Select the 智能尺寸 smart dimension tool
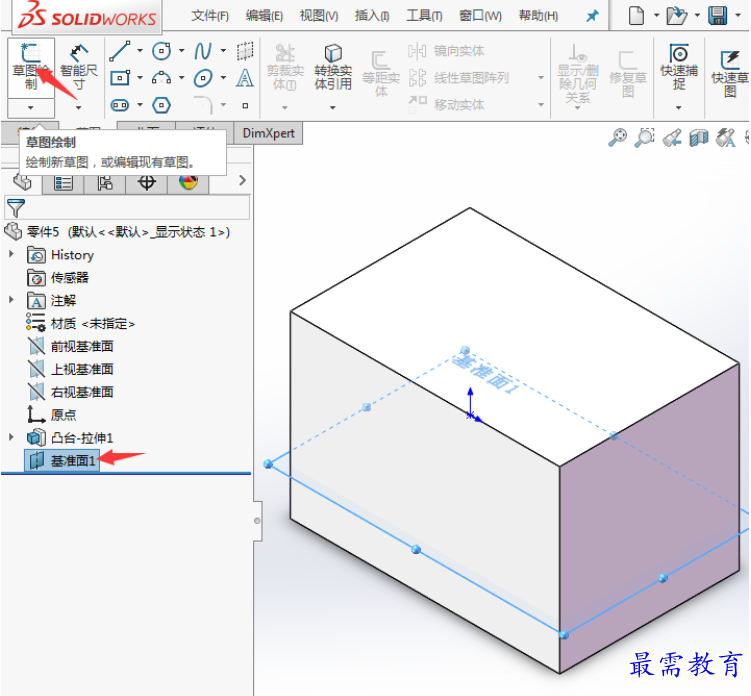The height and width of the screenshot is (696, 751). point(79,68)
